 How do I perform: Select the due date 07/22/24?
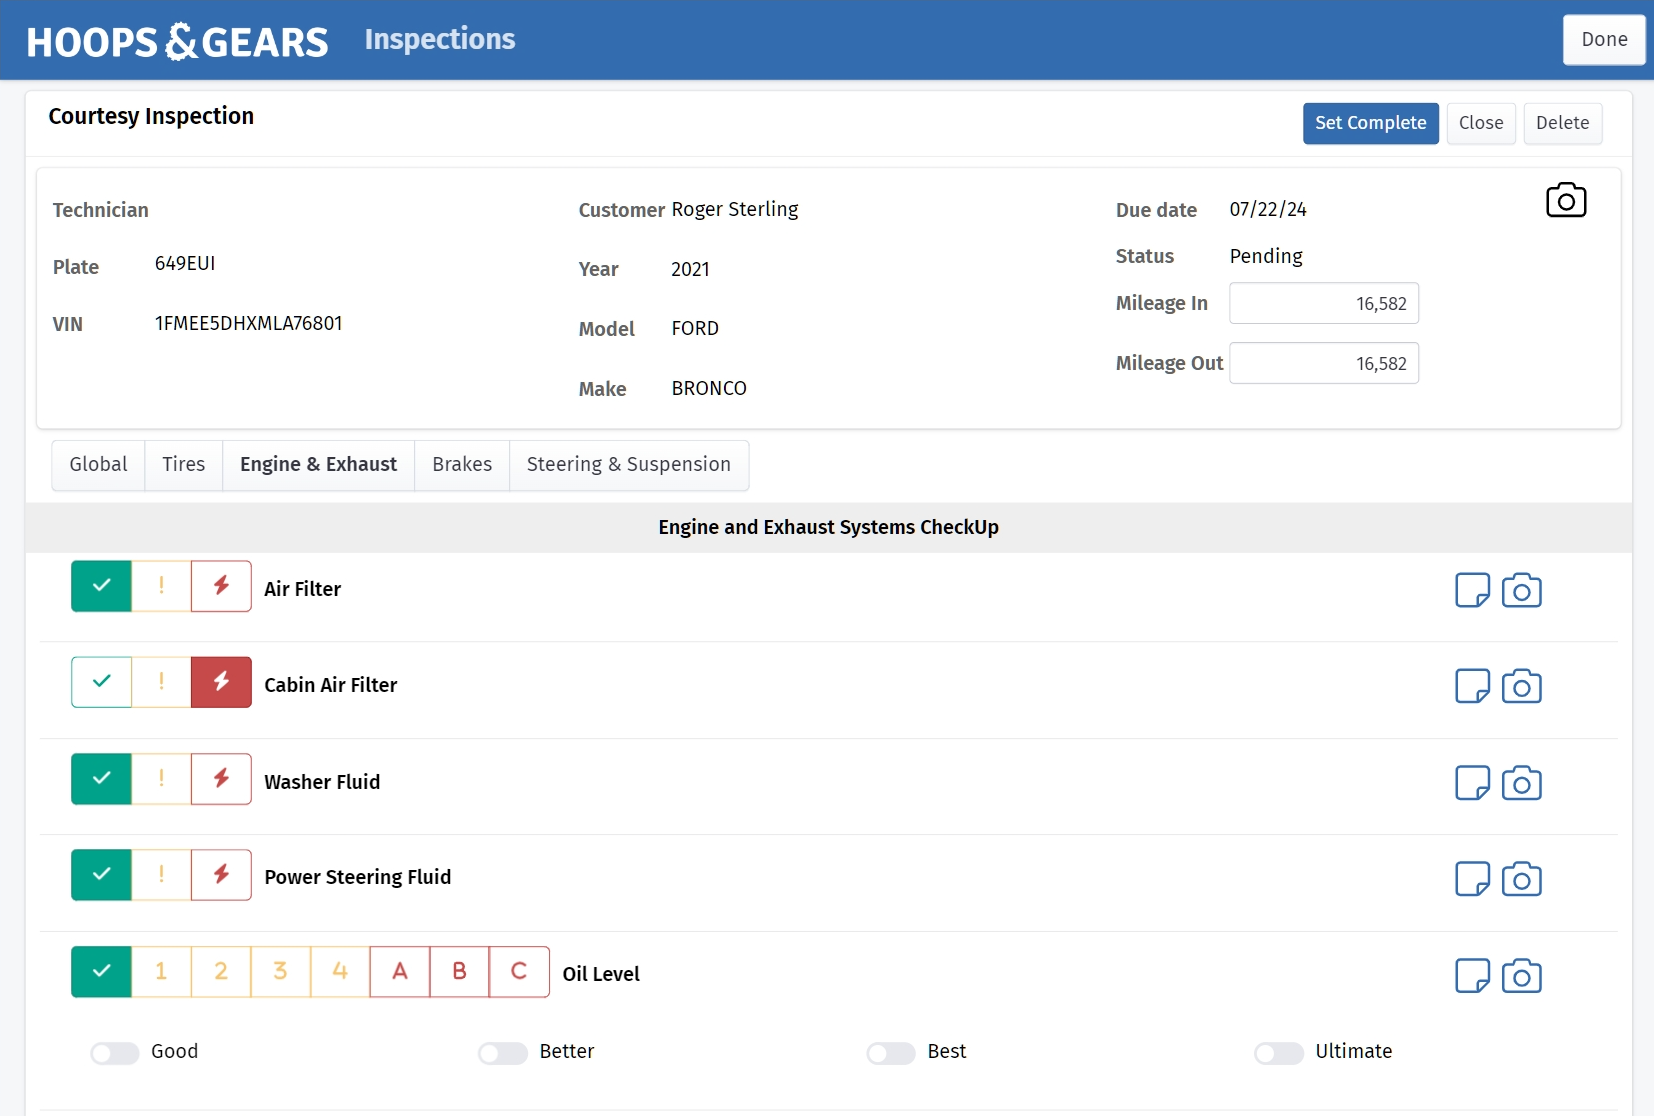pyautogui.click(x=1268, y=210)
